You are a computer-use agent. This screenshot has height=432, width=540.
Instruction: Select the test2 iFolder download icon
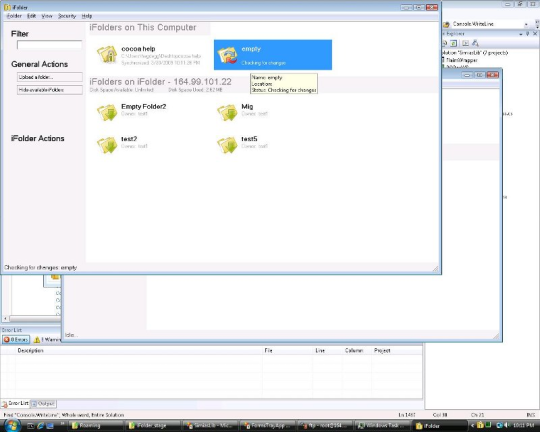coord(107,145)
